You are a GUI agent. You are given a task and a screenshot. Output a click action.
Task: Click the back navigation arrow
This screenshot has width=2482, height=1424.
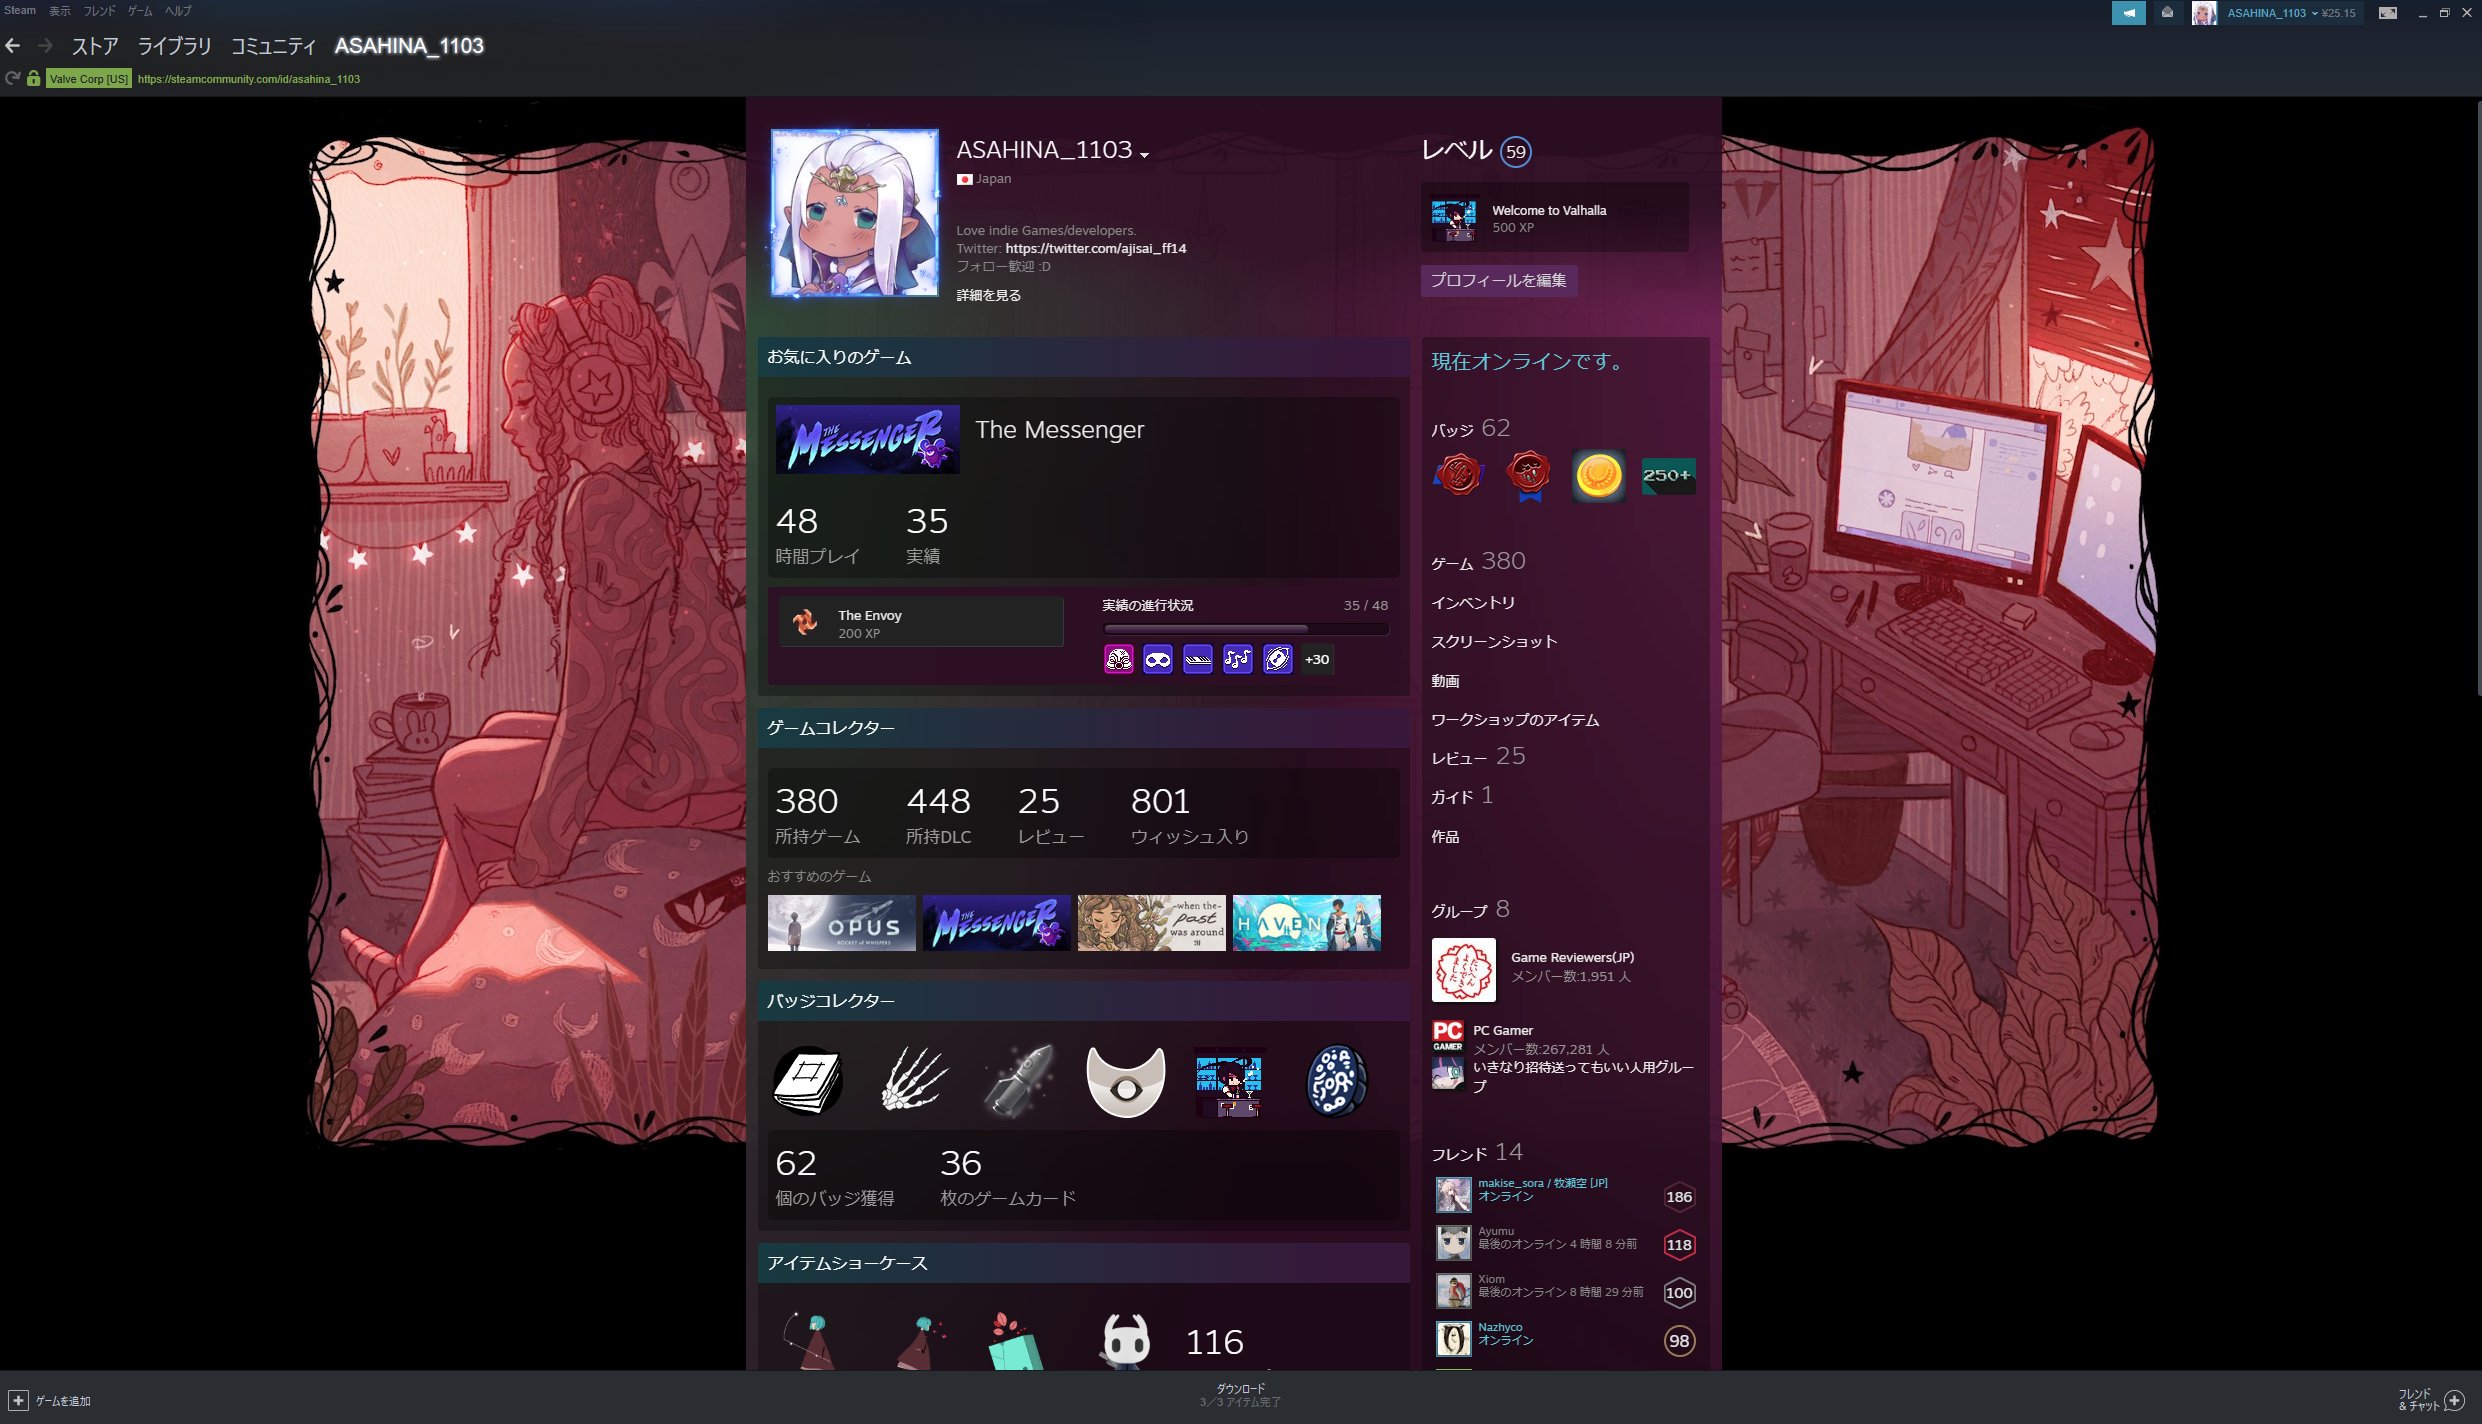pos(13,46)
